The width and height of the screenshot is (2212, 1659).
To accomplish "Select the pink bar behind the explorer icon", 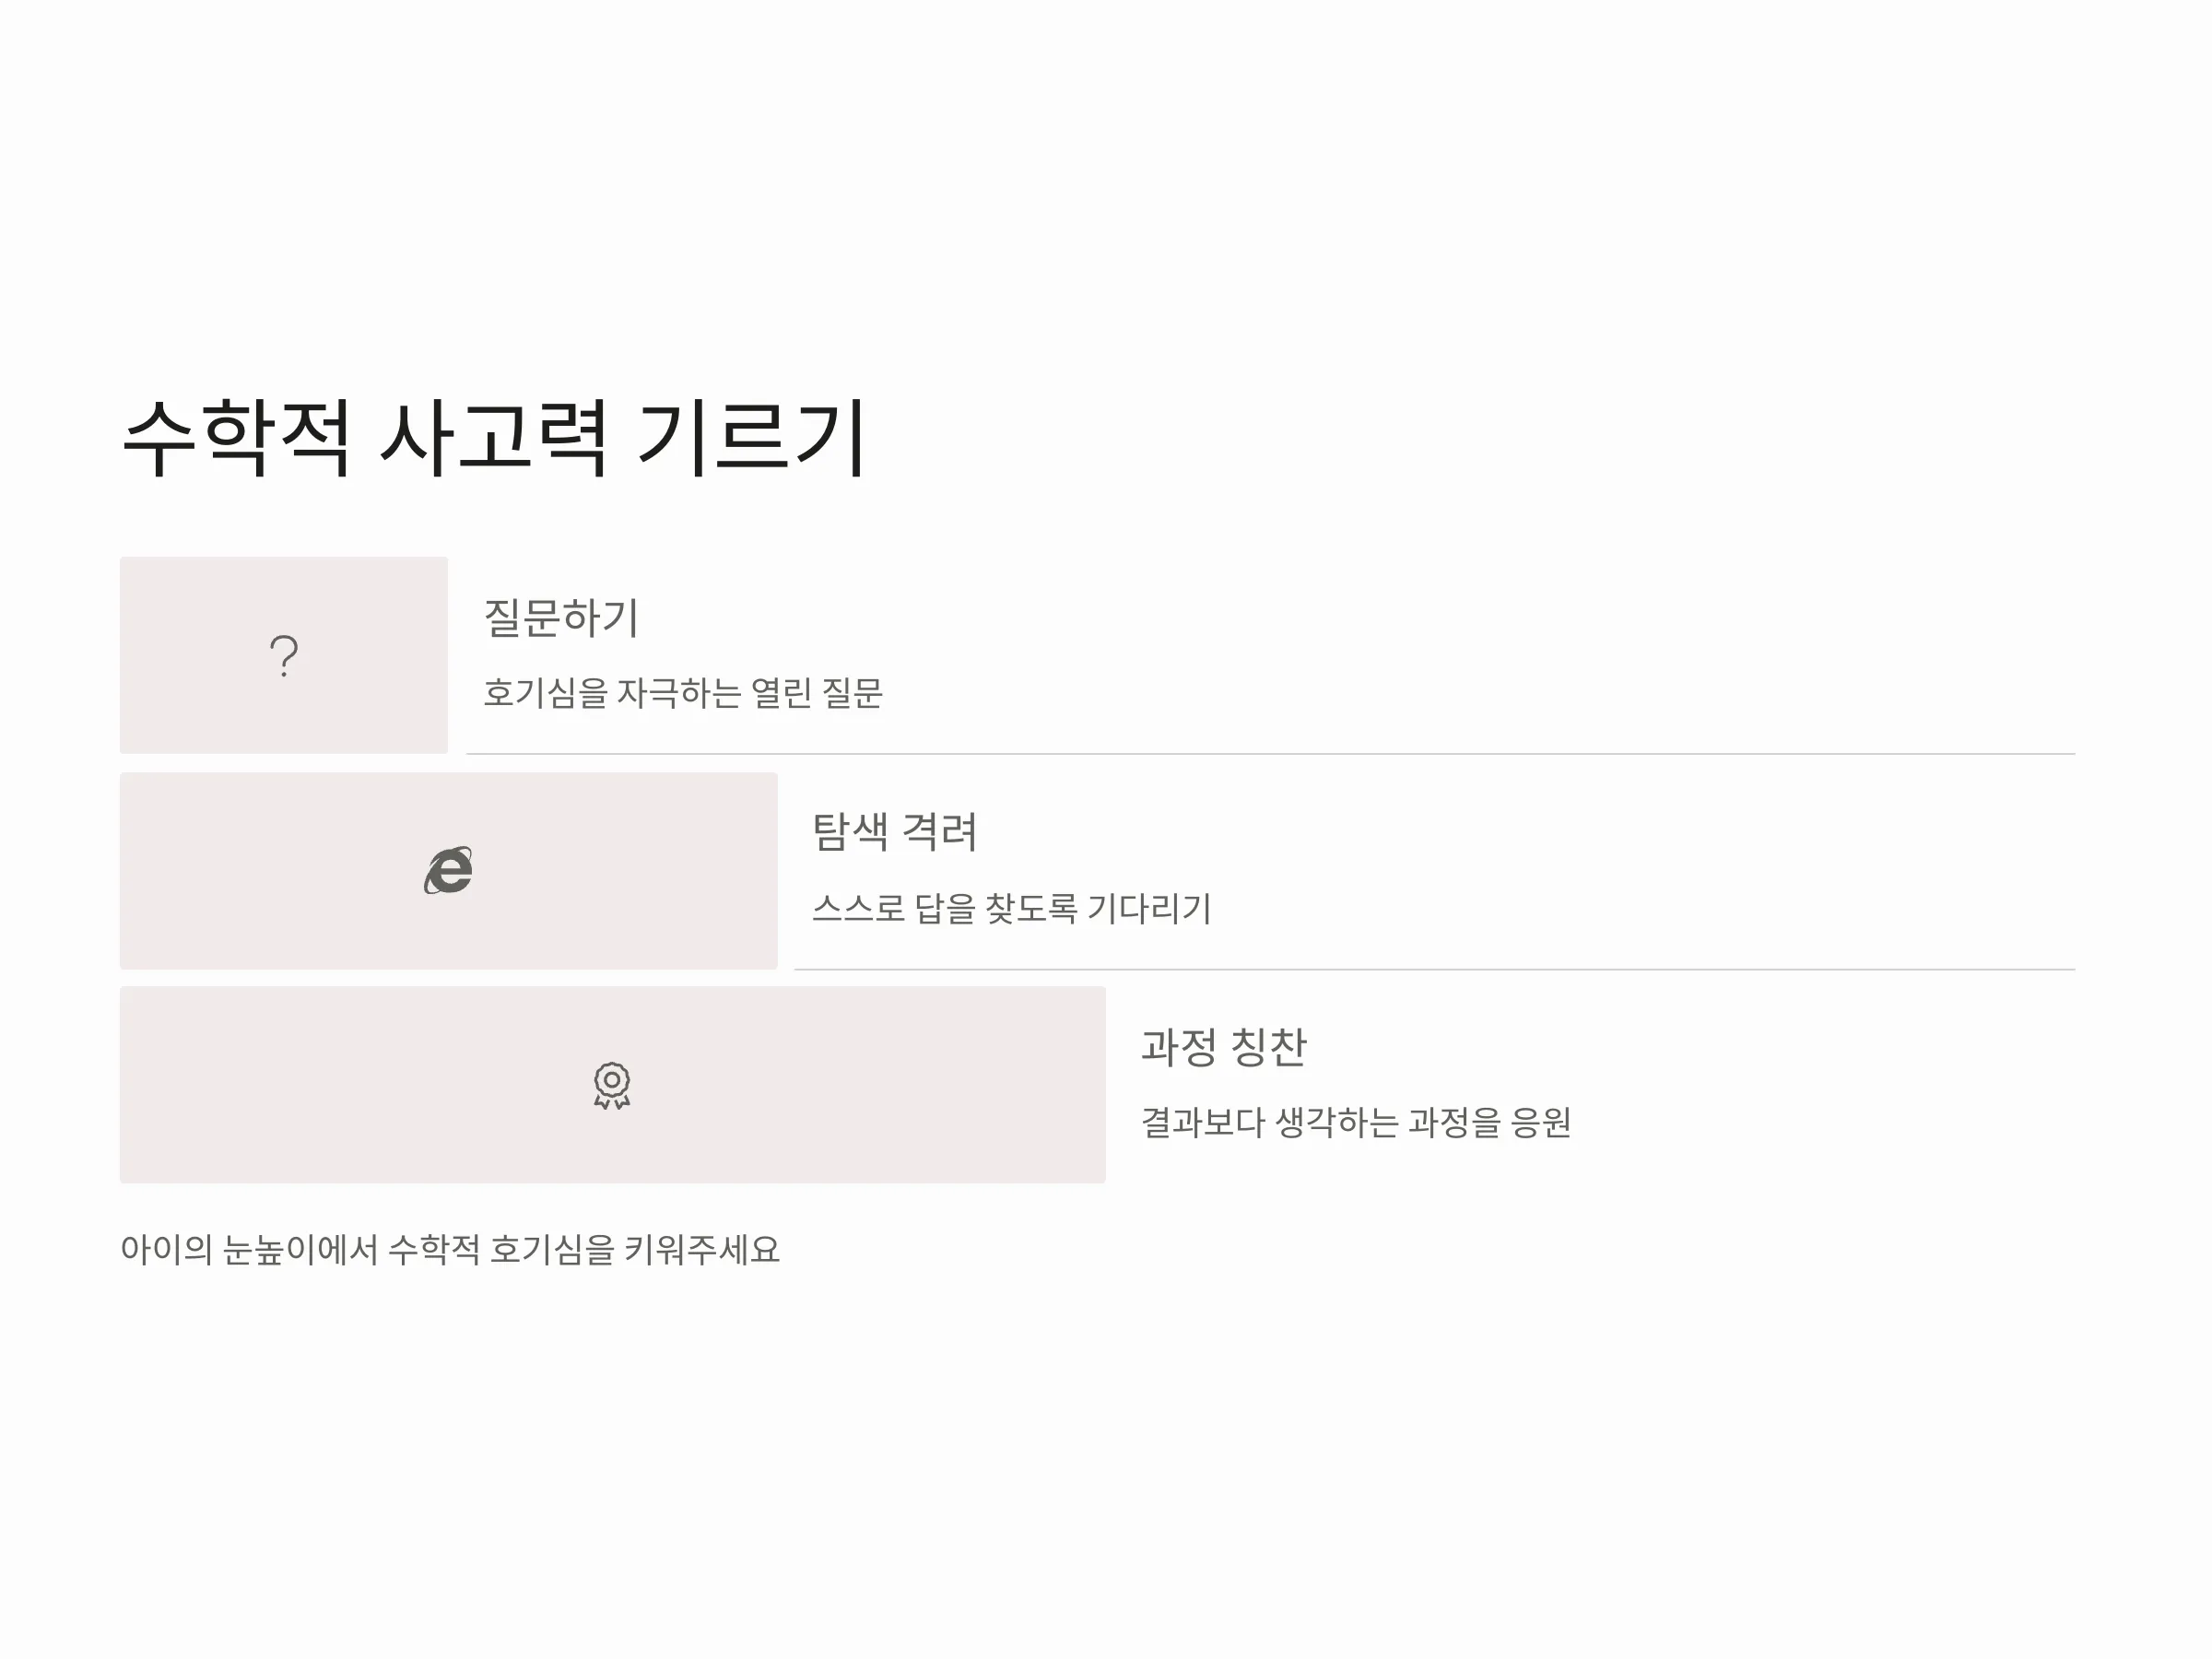I will click(x=449, y=870).
